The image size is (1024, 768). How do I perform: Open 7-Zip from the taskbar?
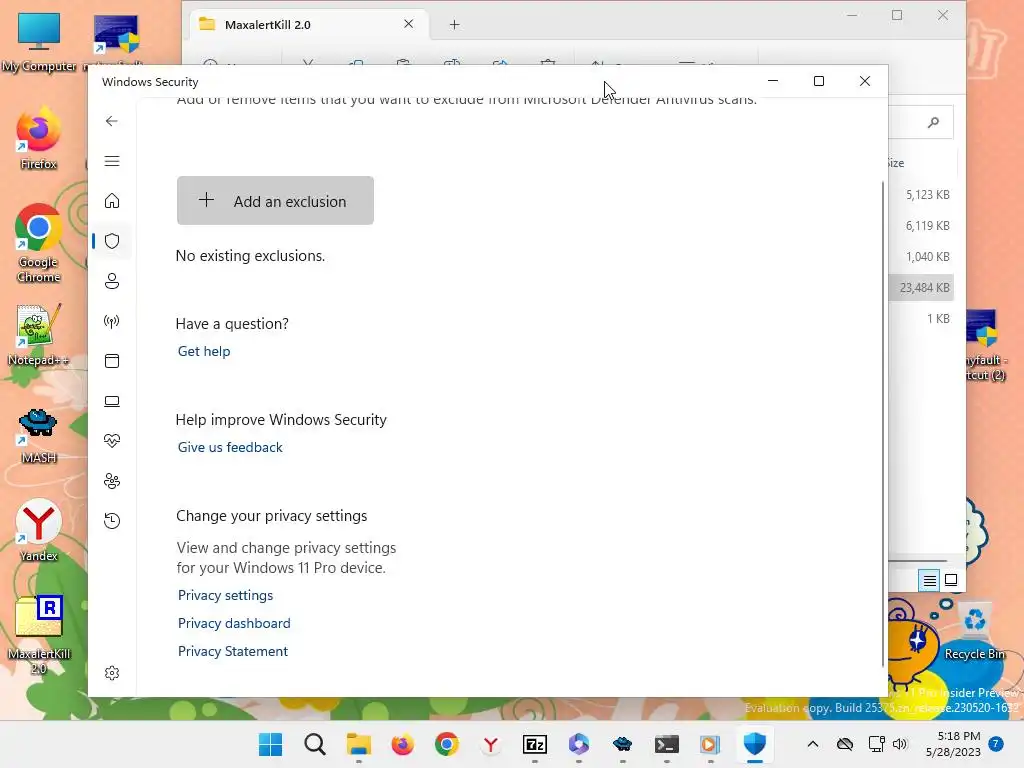click(535, 744)
